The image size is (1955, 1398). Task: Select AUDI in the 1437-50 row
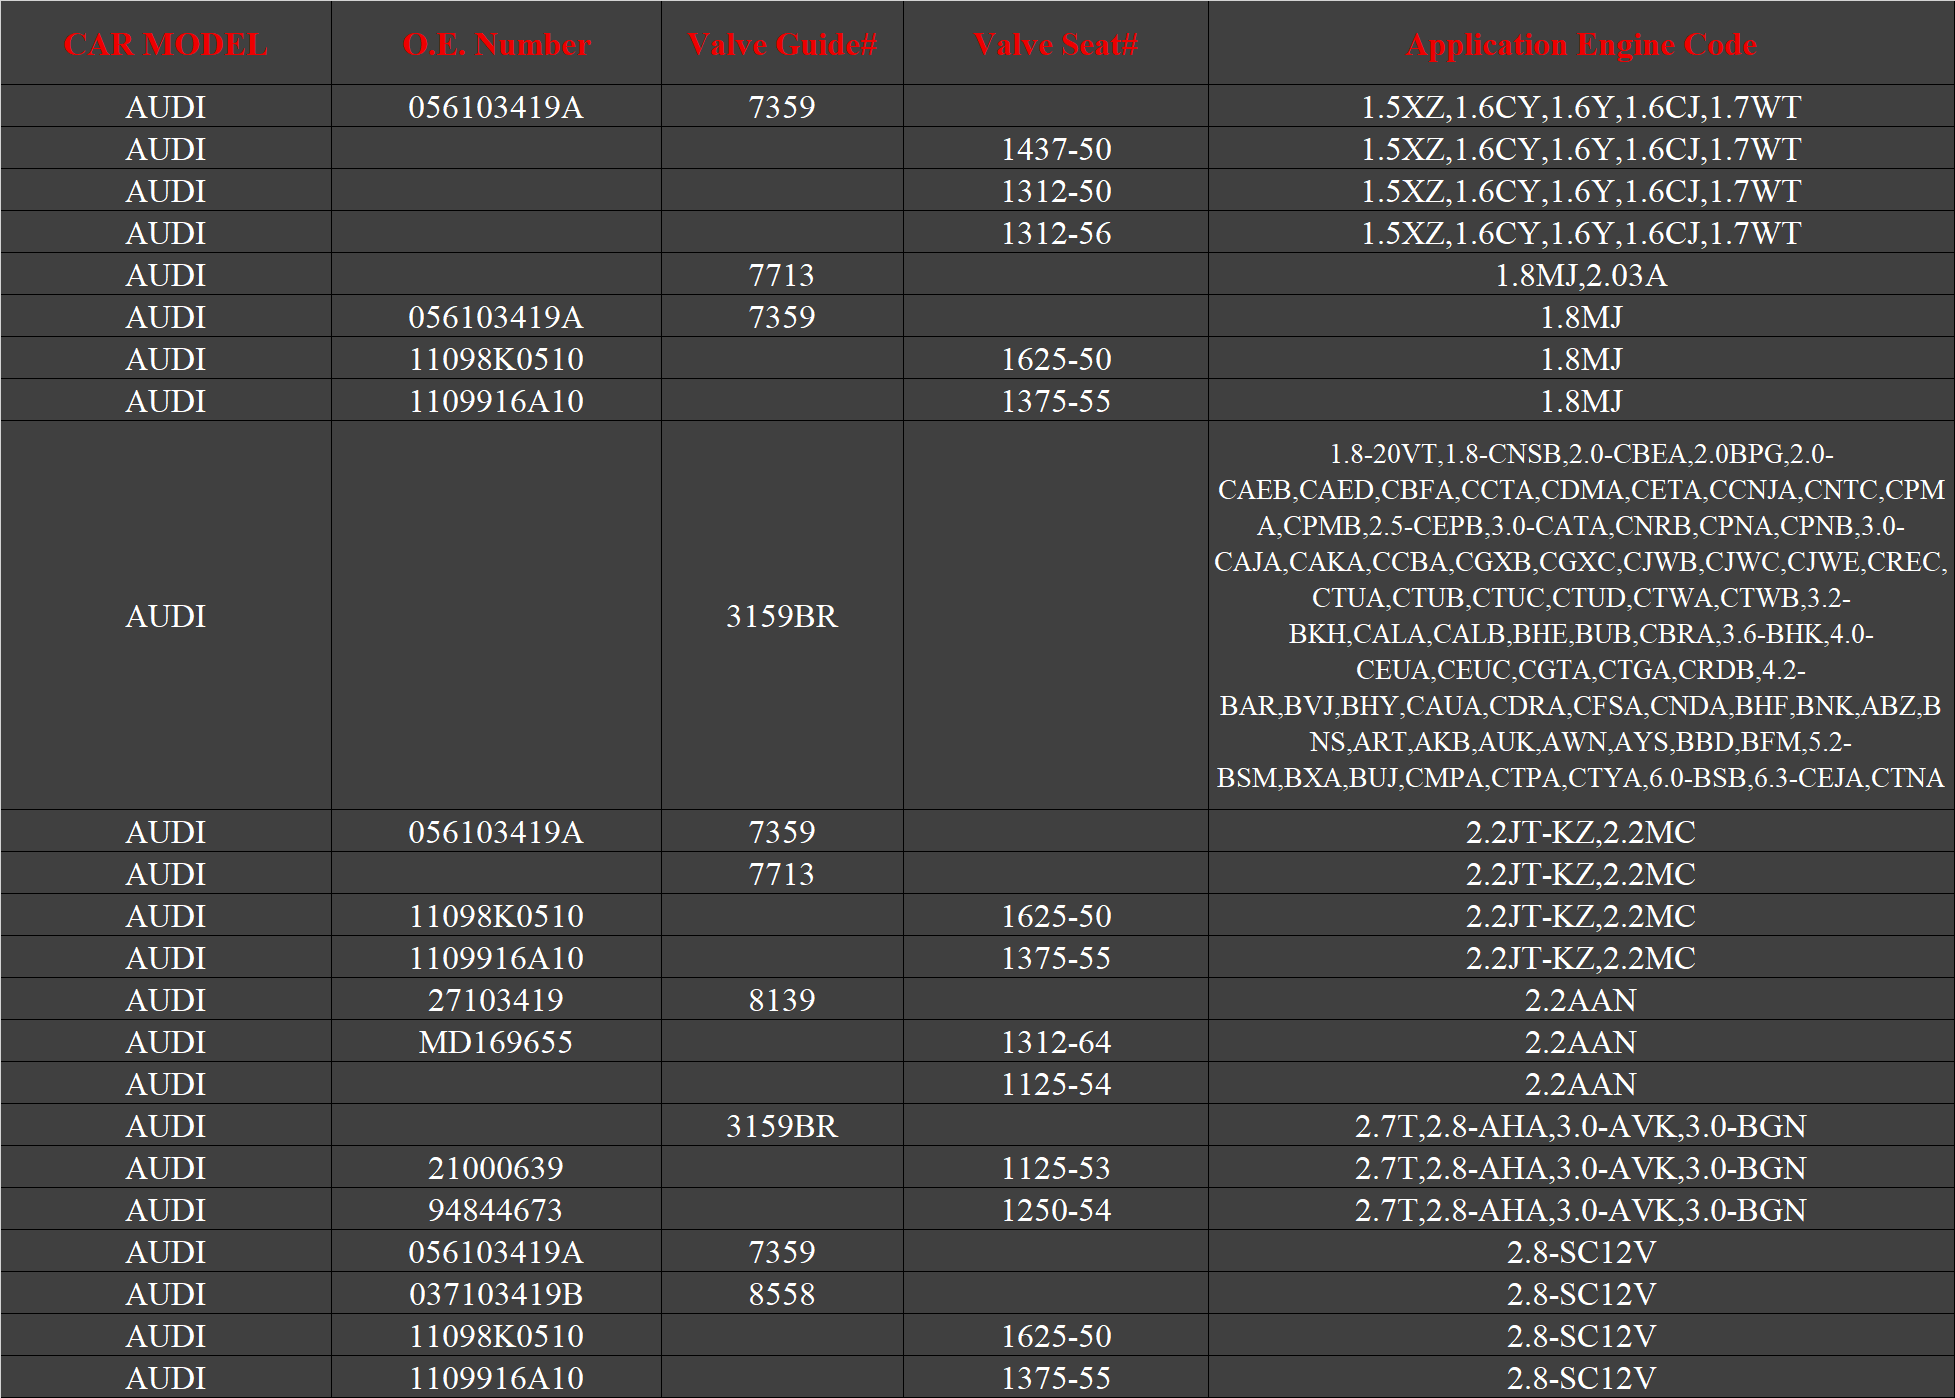click(x=166, y=149)
